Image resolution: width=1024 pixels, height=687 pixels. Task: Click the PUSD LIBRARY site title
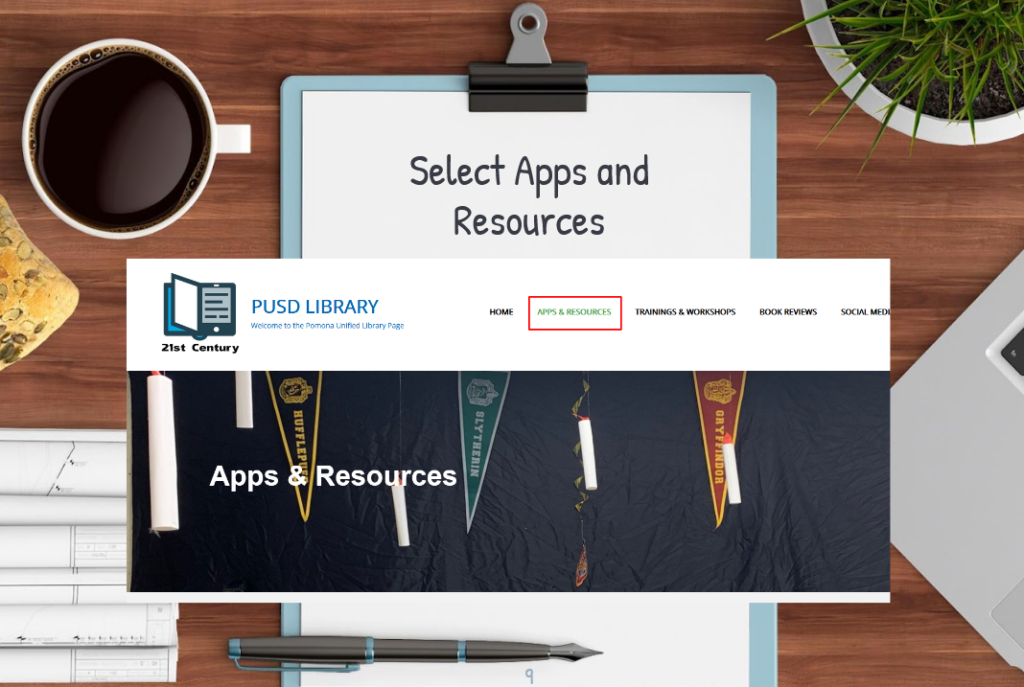[x=315, y=306]
